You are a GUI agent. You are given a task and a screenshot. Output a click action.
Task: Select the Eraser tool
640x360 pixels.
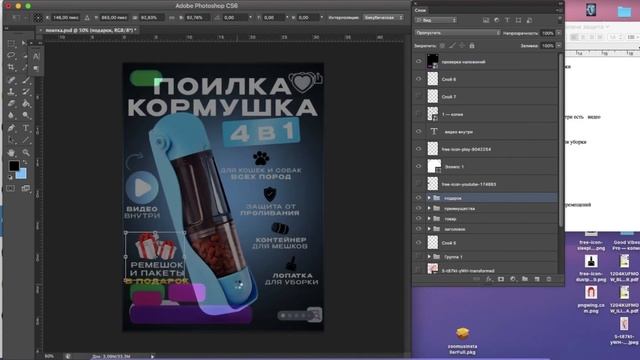click(x=11, y=104)
